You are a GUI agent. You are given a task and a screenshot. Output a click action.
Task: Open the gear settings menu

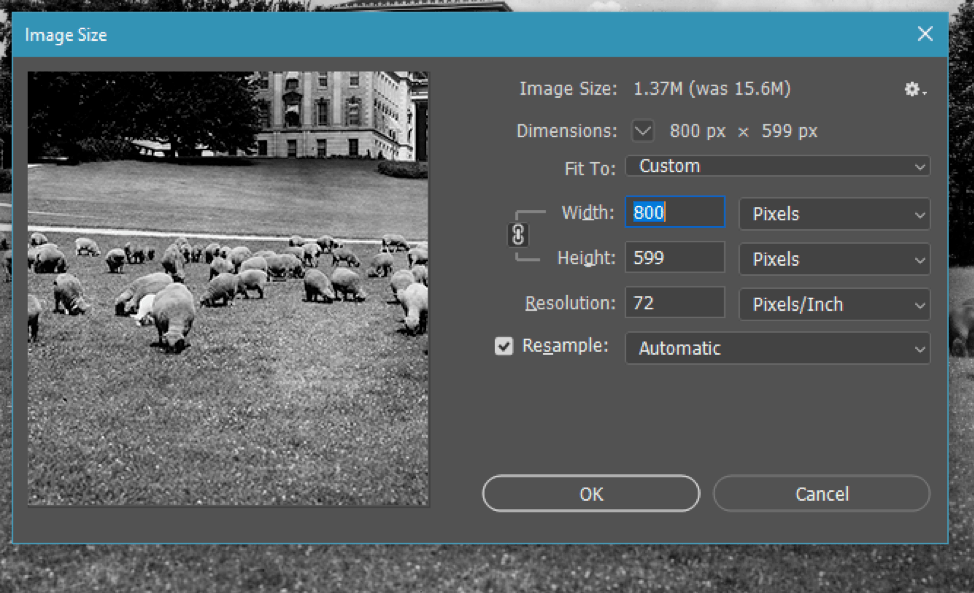point(914,89)
